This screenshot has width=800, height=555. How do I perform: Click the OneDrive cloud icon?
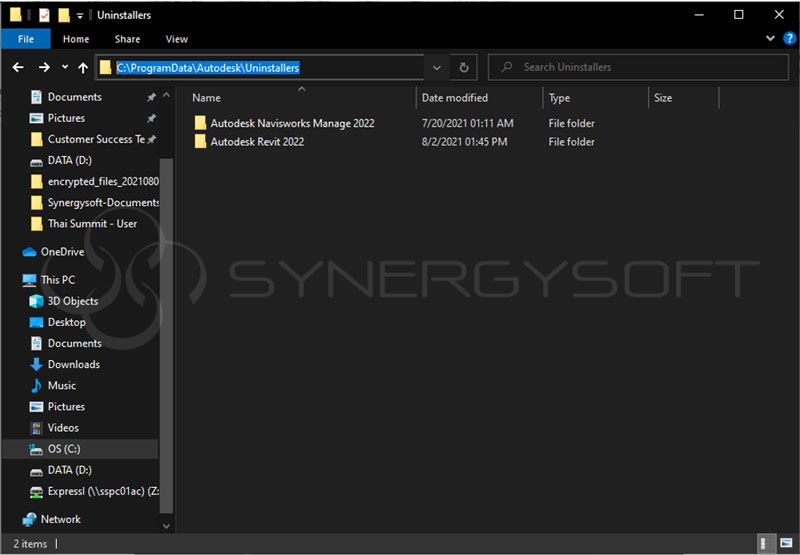[30, 252]
